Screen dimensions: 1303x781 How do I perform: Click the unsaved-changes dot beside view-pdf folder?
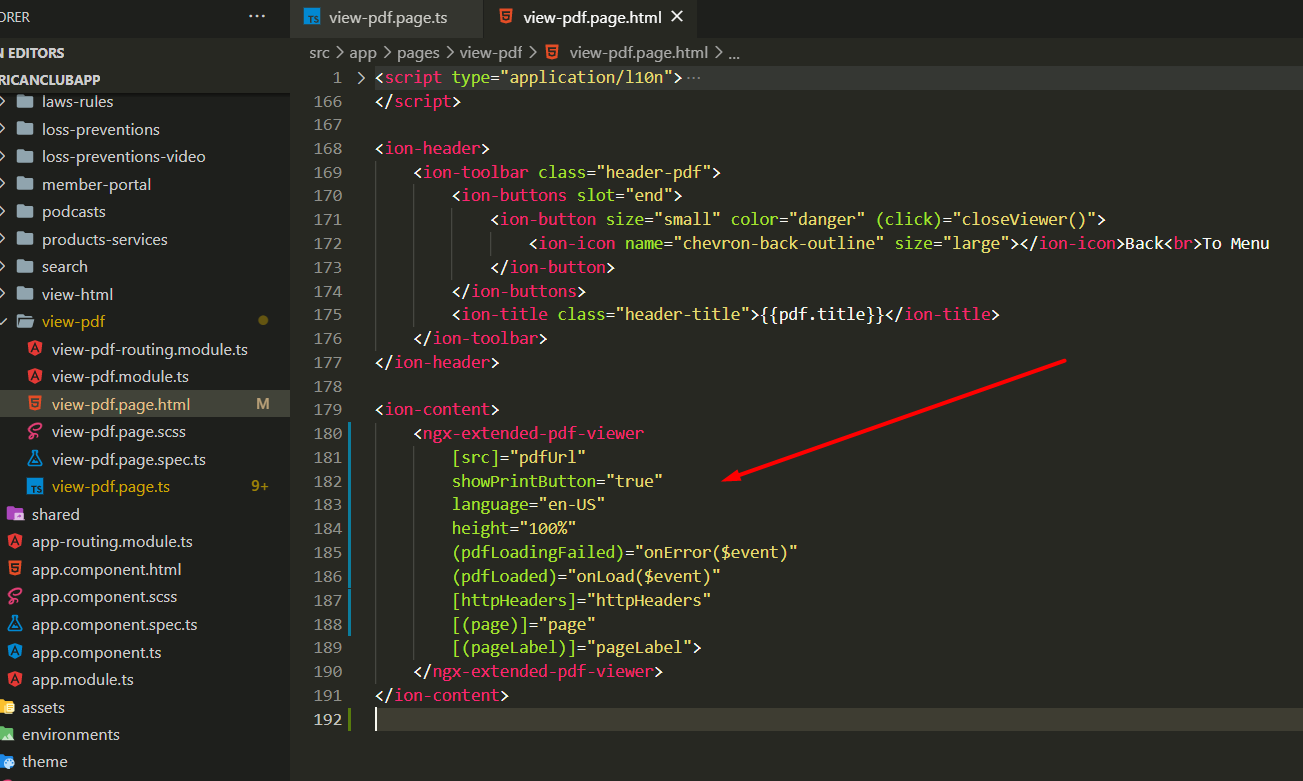click(x=262, y=321)
